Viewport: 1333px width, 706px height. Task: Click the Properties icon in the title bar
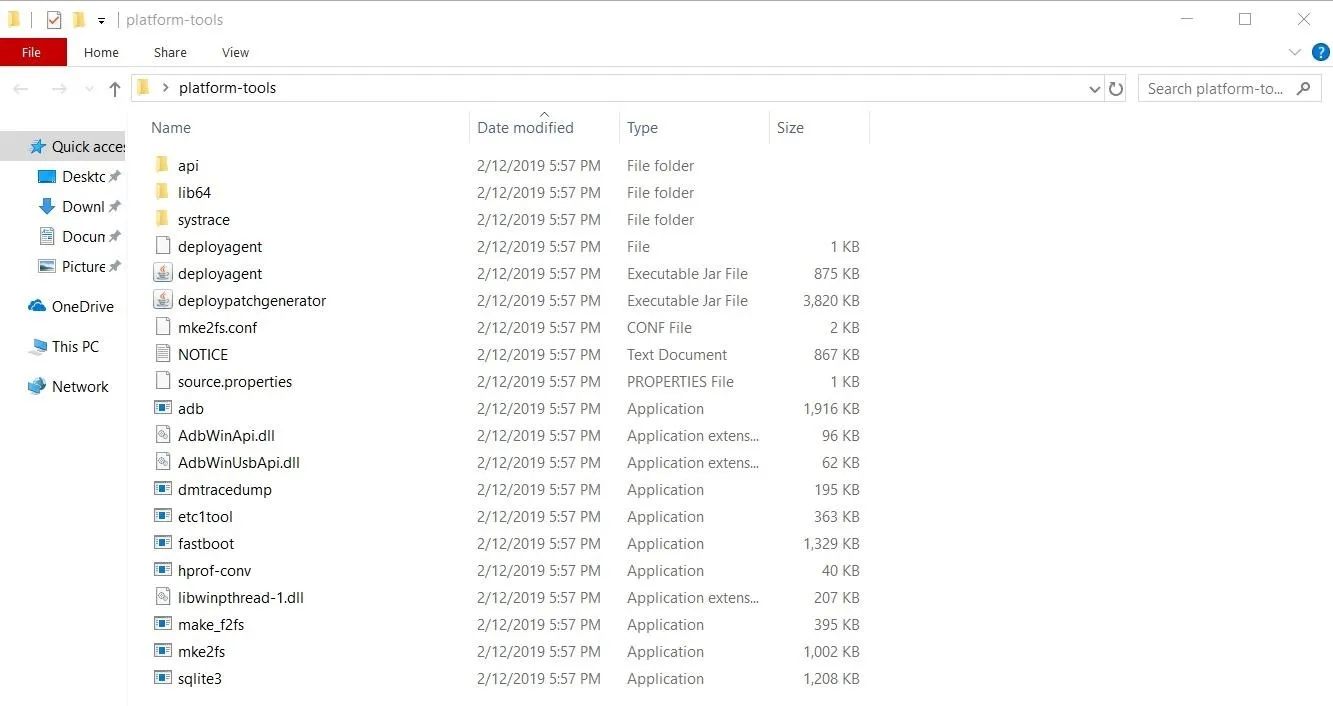54,20
